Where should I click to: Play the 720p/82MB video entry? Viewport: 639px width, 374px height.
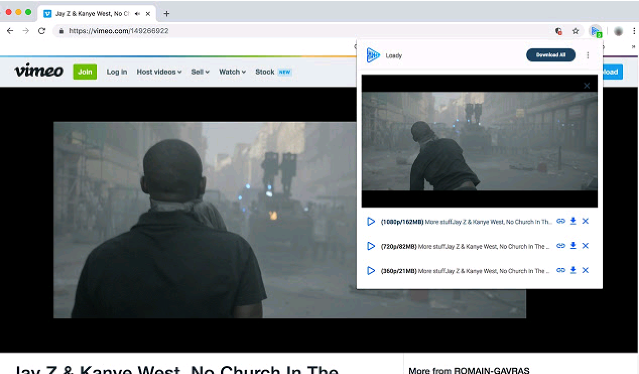click(x=371, y=246)
